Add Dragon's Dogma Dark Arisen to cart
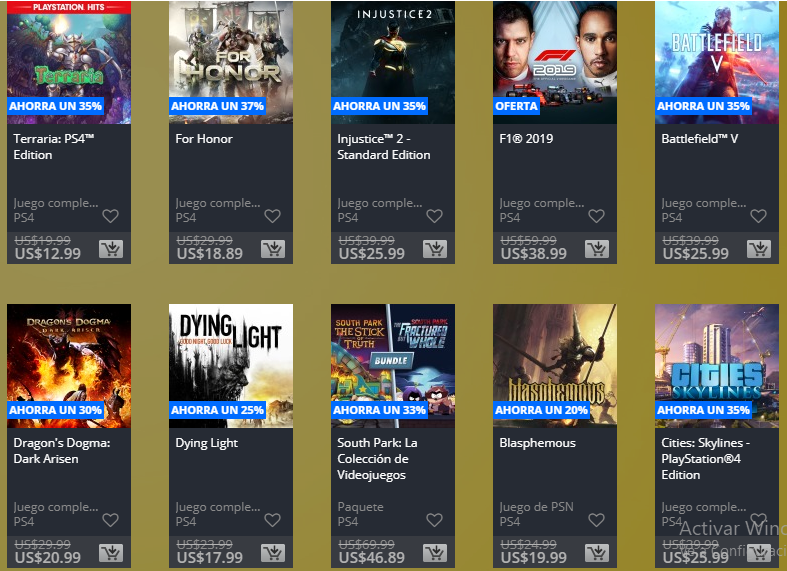Viewport: 787px width, 571px height. coord(111,553)
